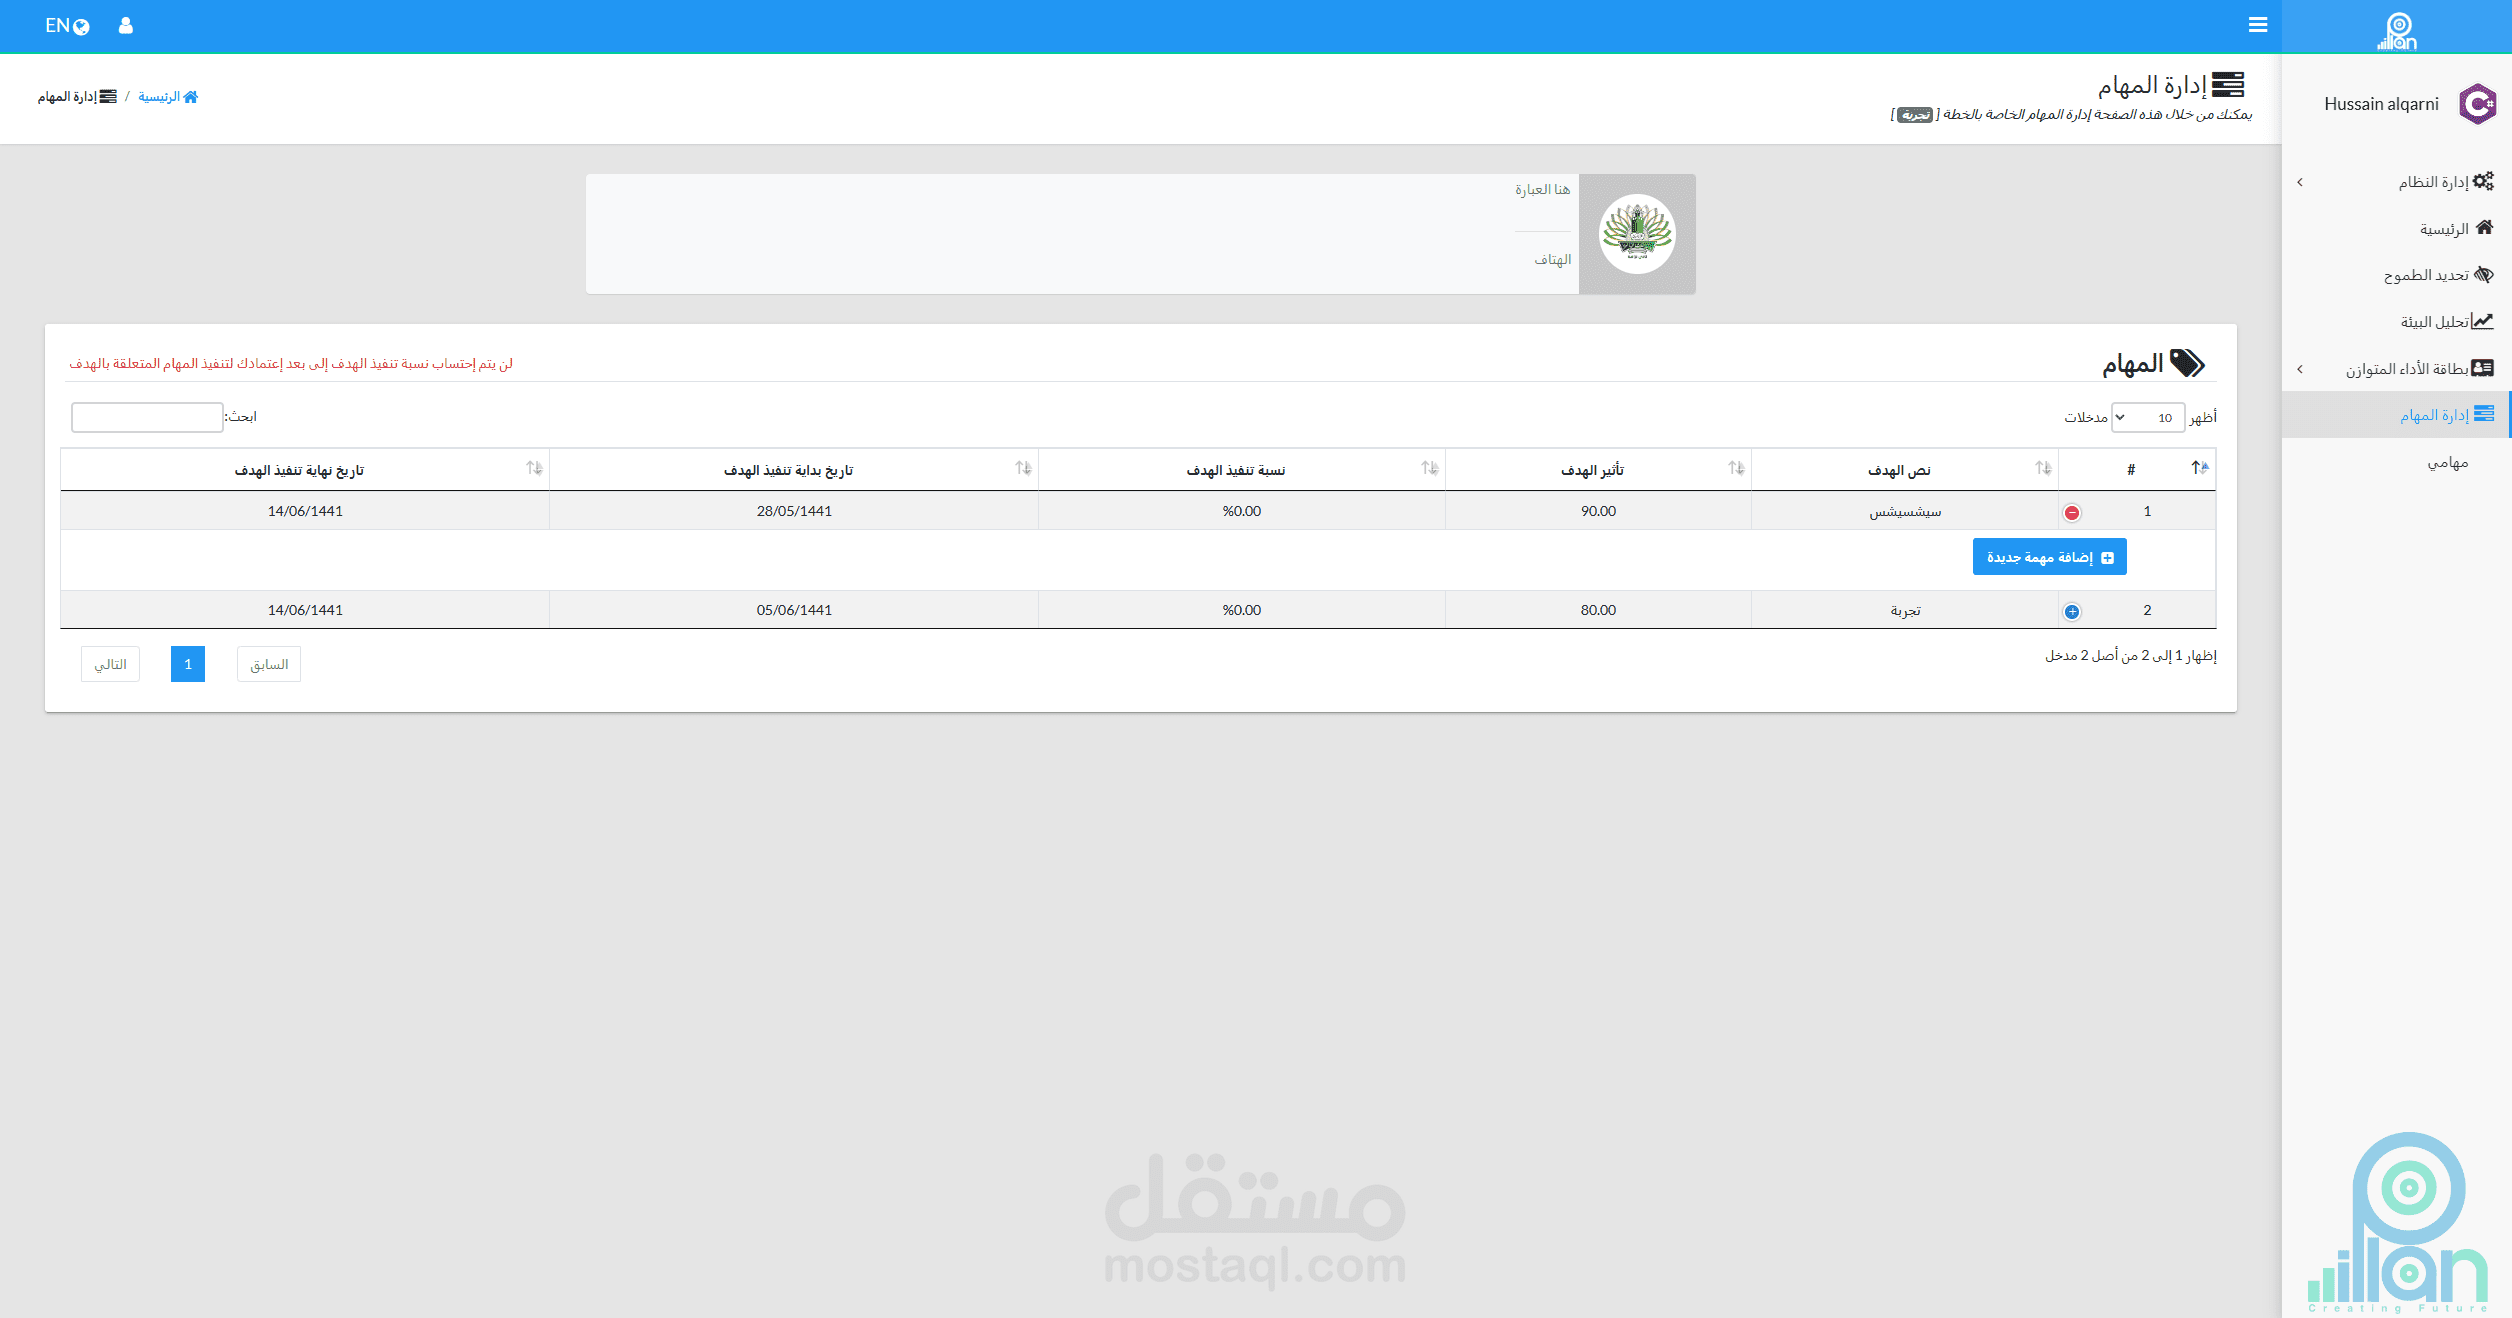Open the entries-per-page dropdown showing 10
This screenshot has width=2512, height=1318.
pyautogui.click(x=2148, y=417)
